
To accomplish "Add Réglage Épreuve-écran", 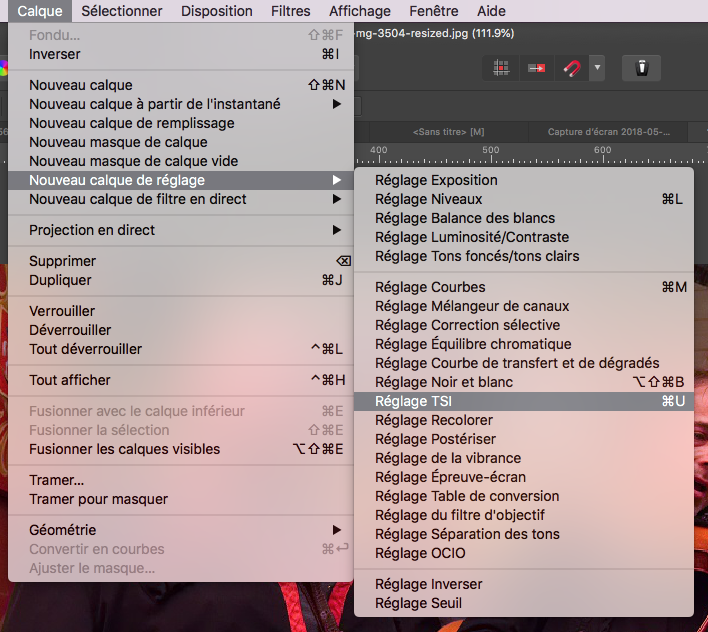I will [524, 477].
